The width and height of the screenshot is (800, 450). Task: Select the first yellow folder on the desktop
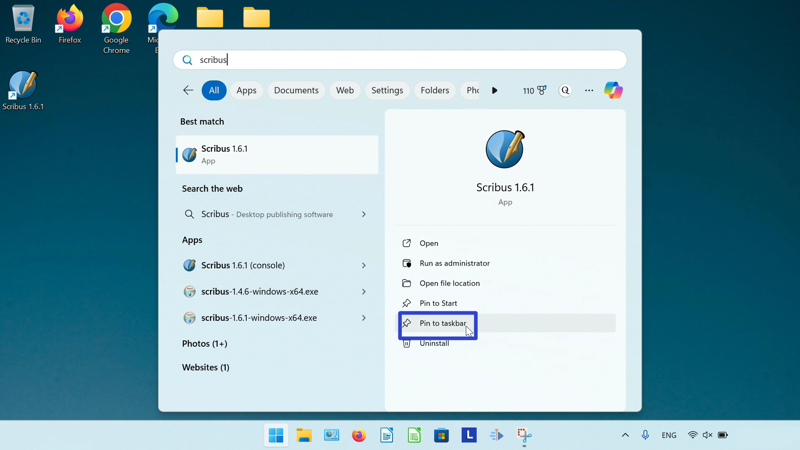(210, 17)
